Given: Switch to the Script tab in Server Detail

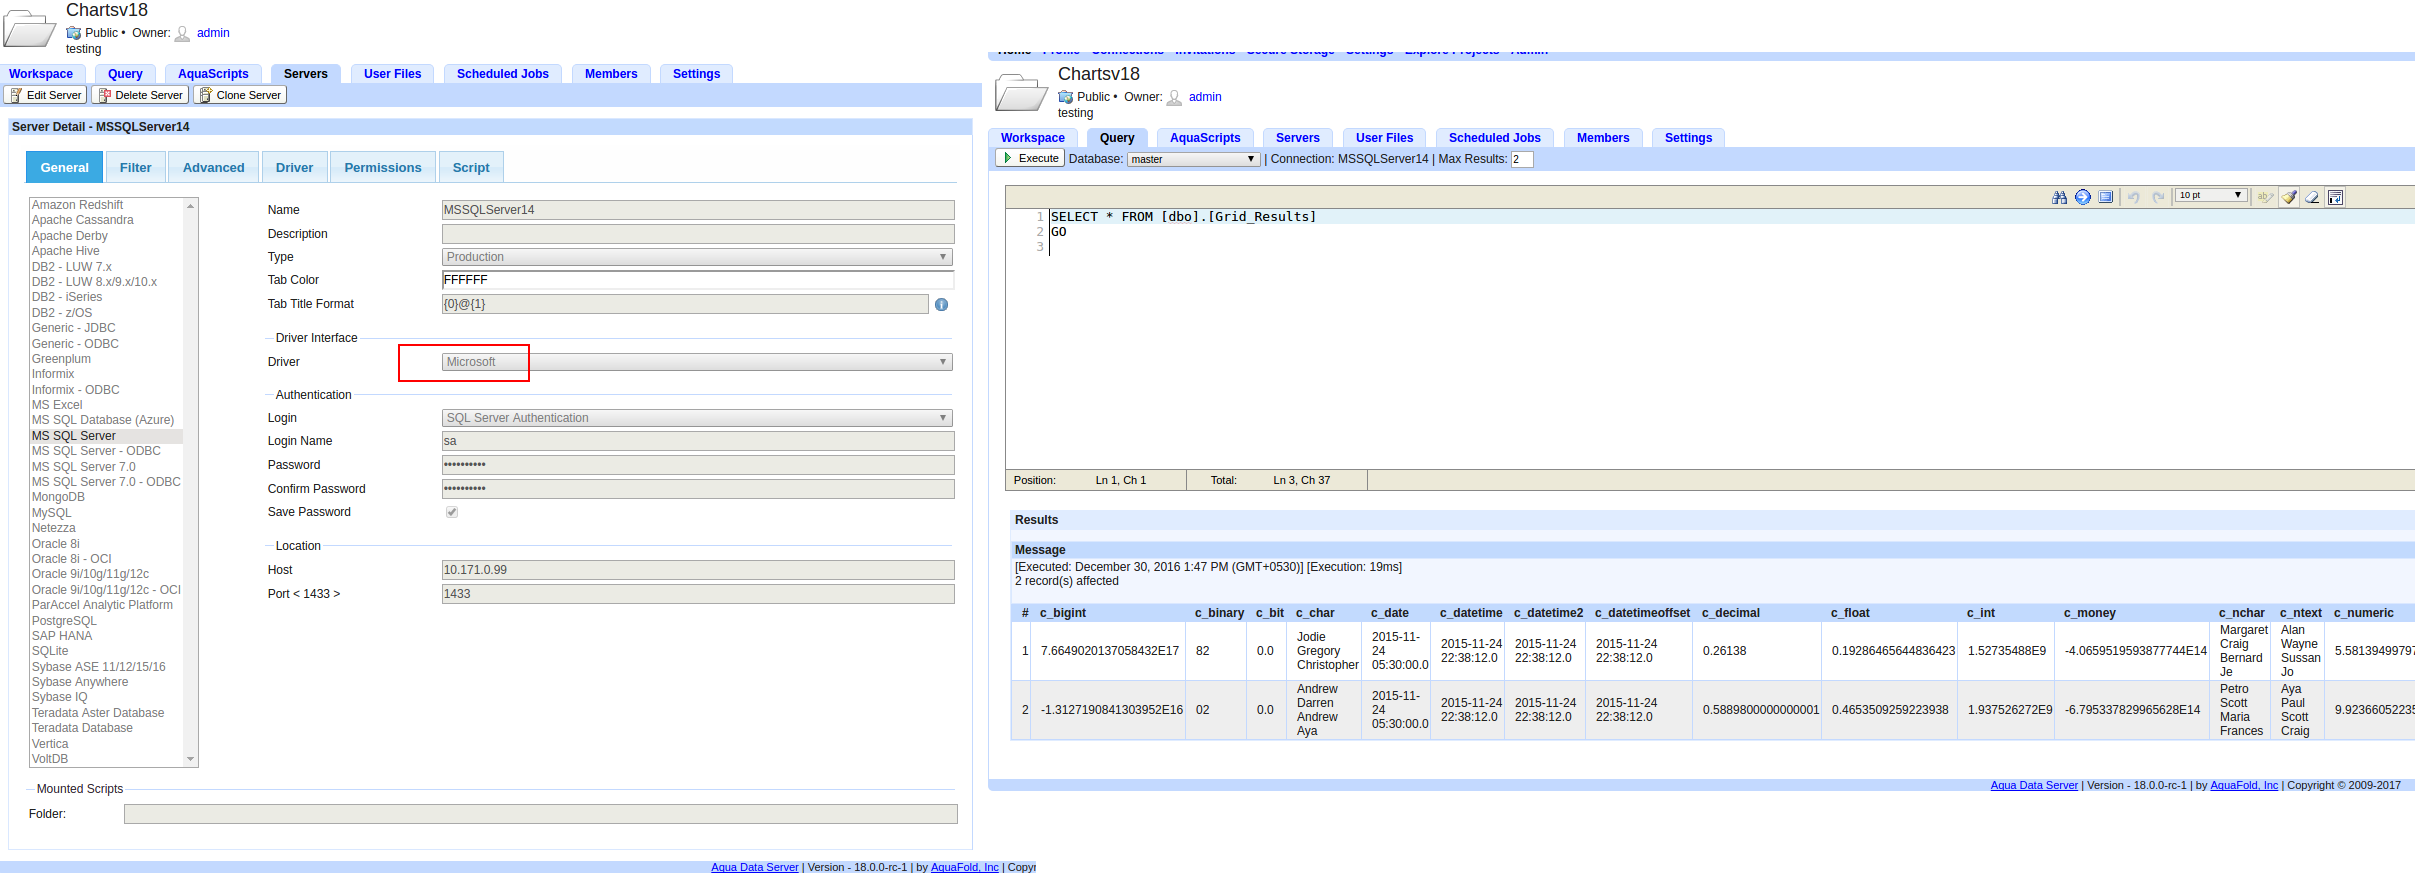Looking at the screenshot, I should (471, 168).
